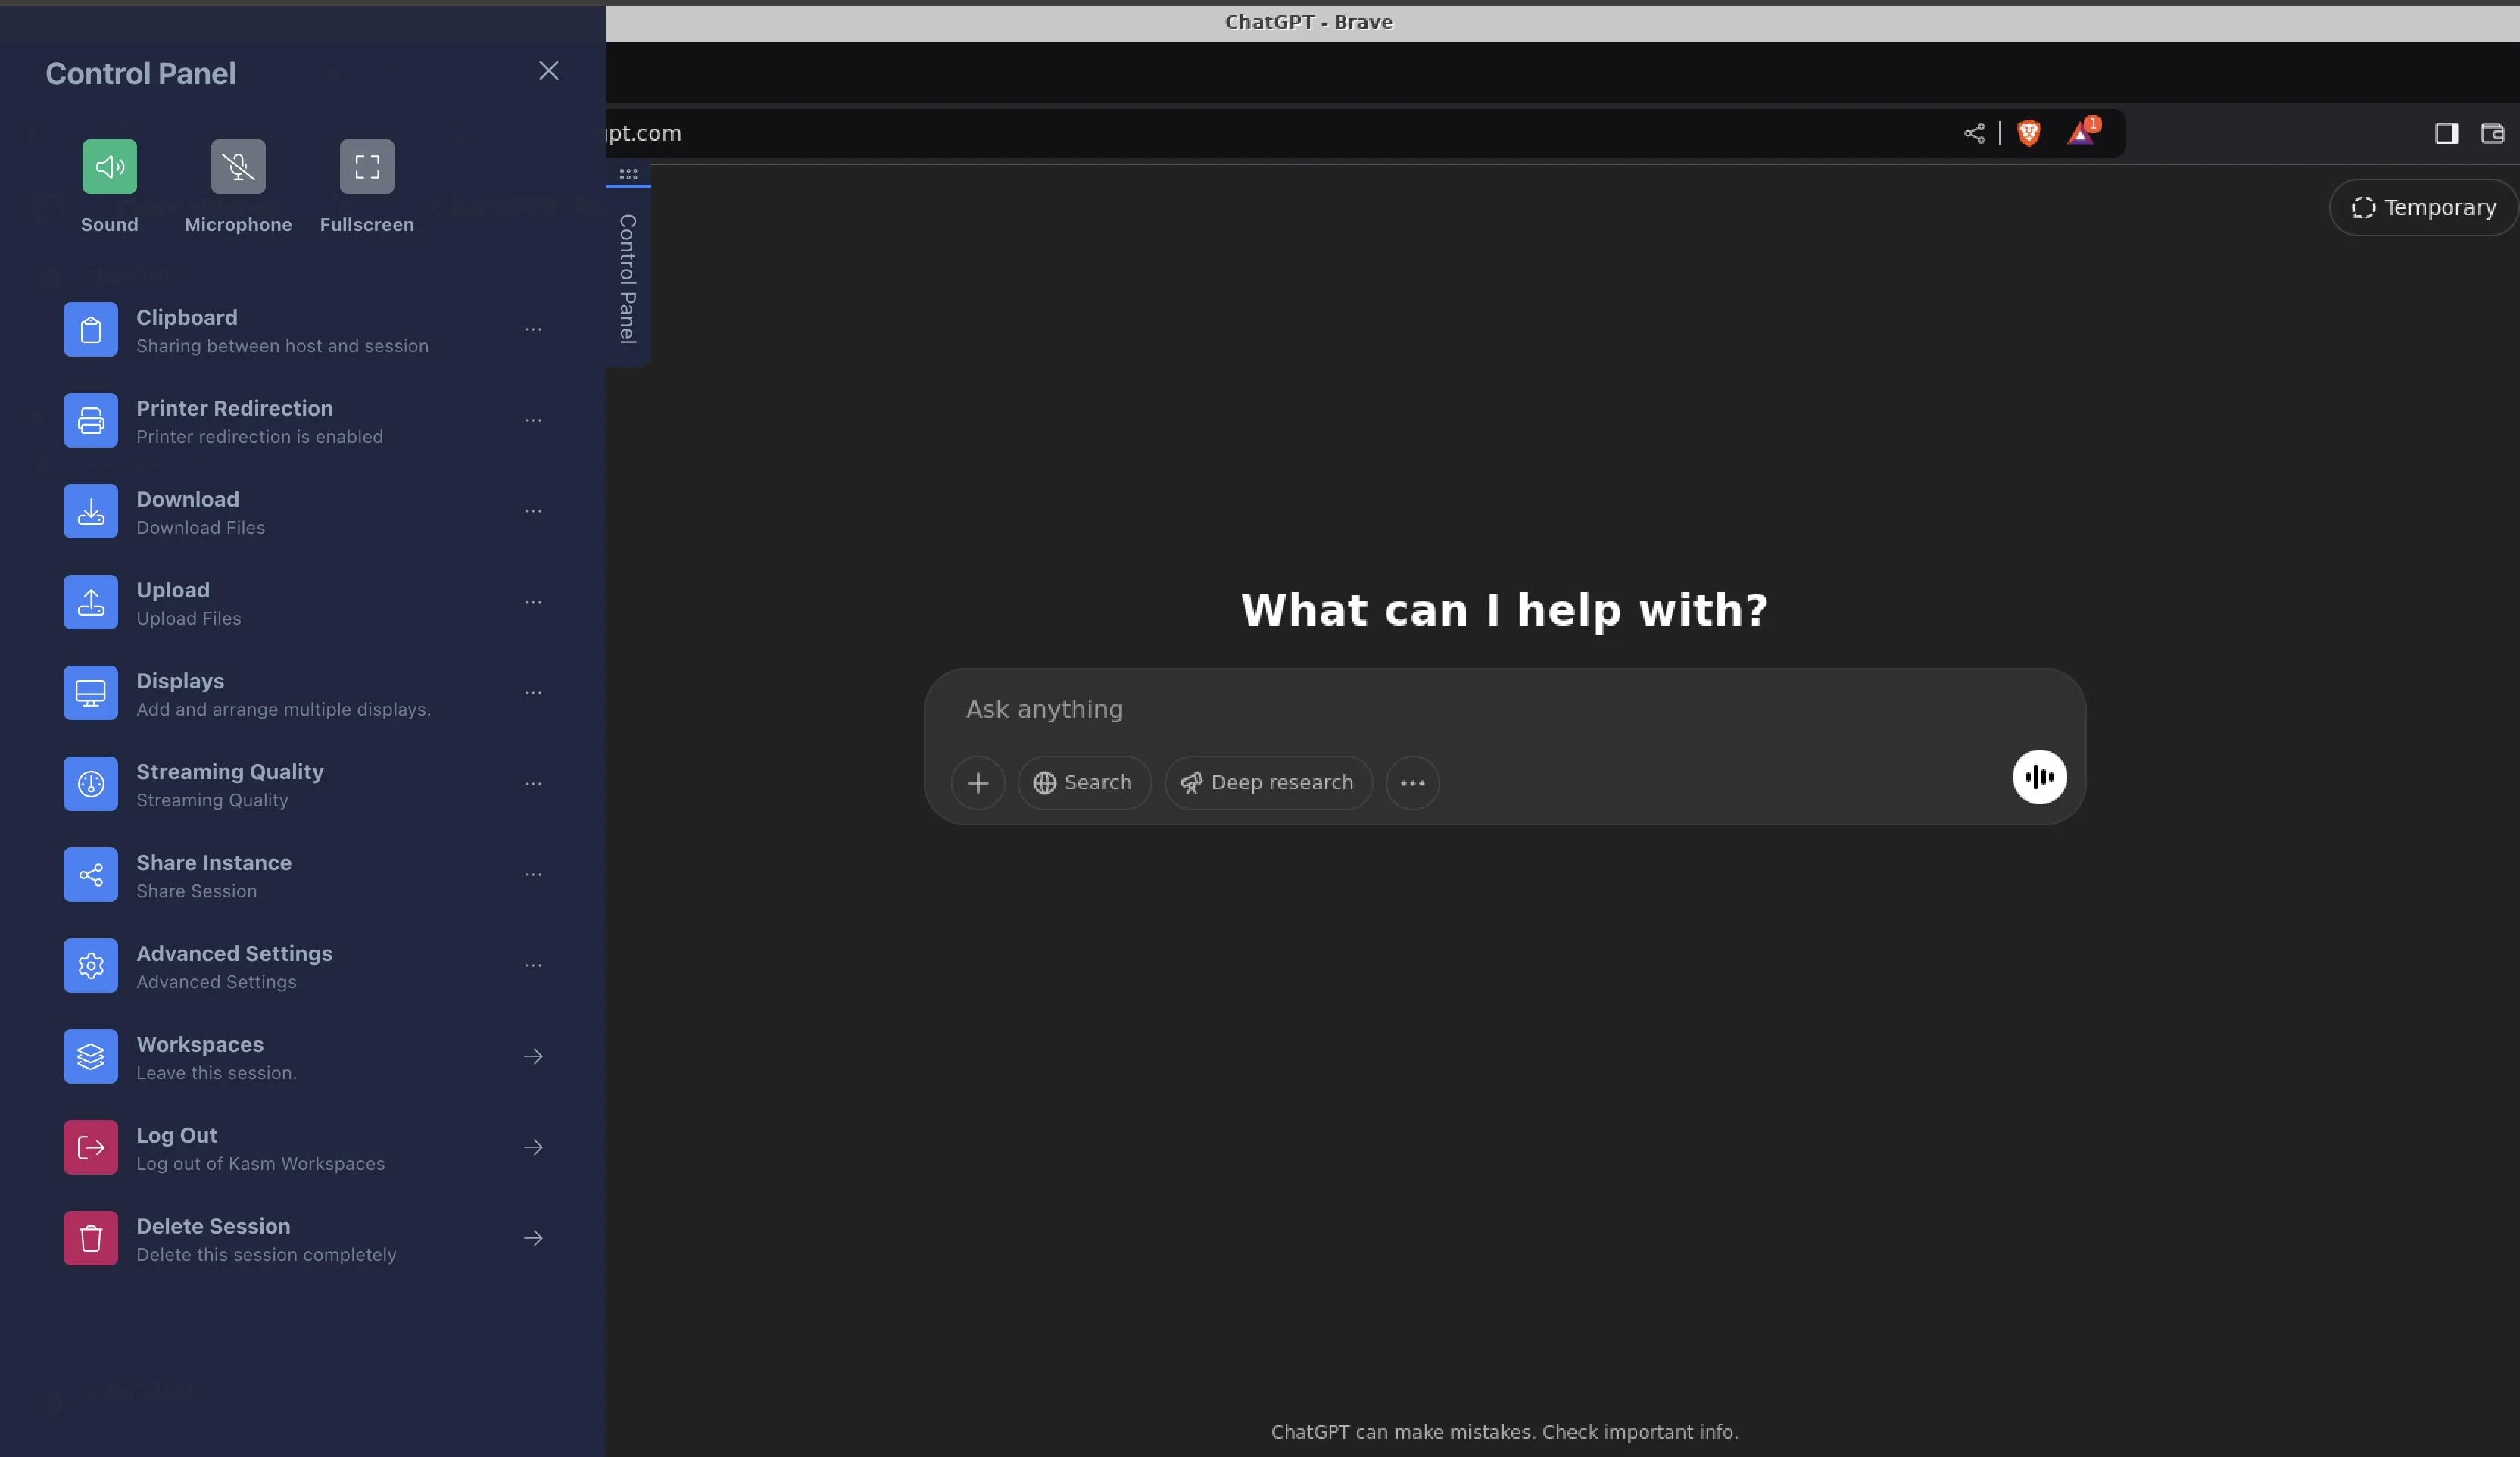Start voice mode with waveform button
This screenshot has width=2520, height=1457.
[x=2039, y=777]
